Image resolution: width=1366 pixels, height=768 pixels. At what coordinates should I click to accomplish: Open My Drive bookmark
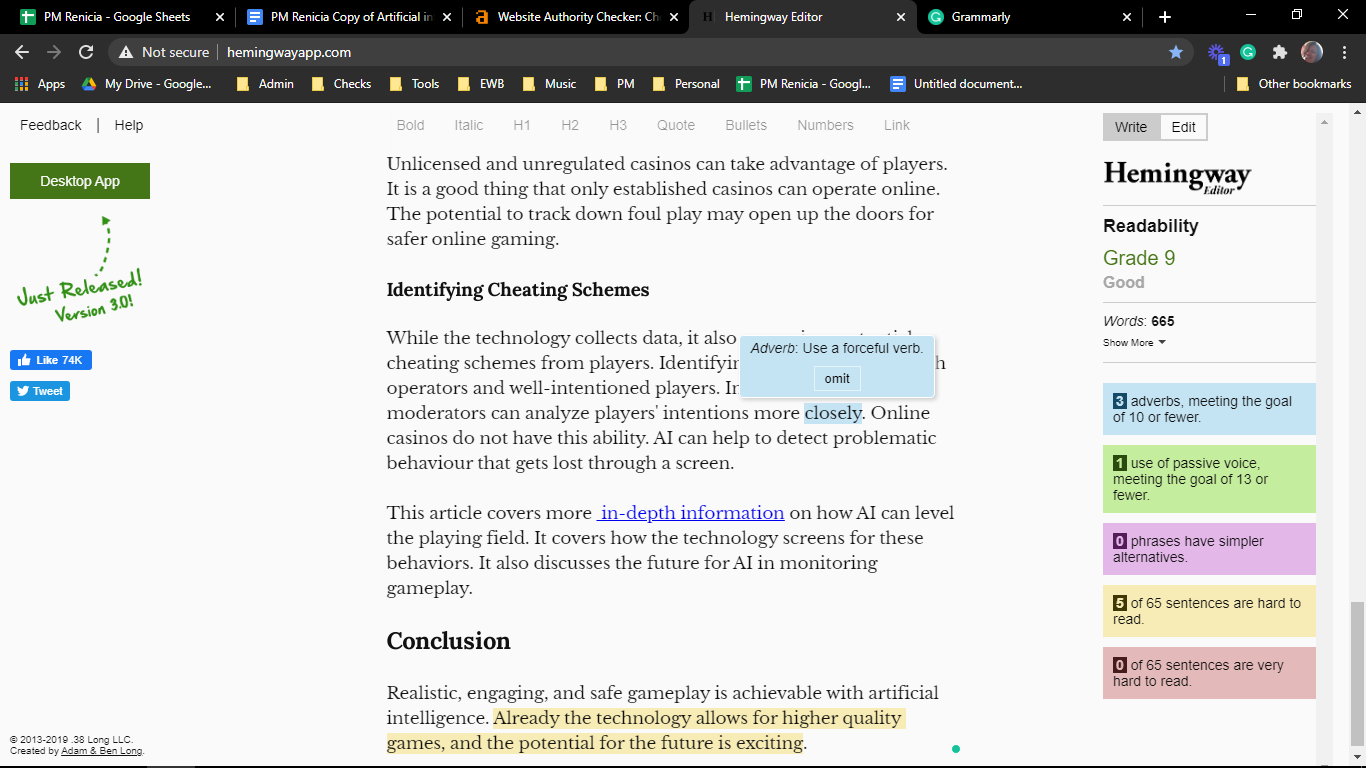pyautogui.click(x=147, y=84)
